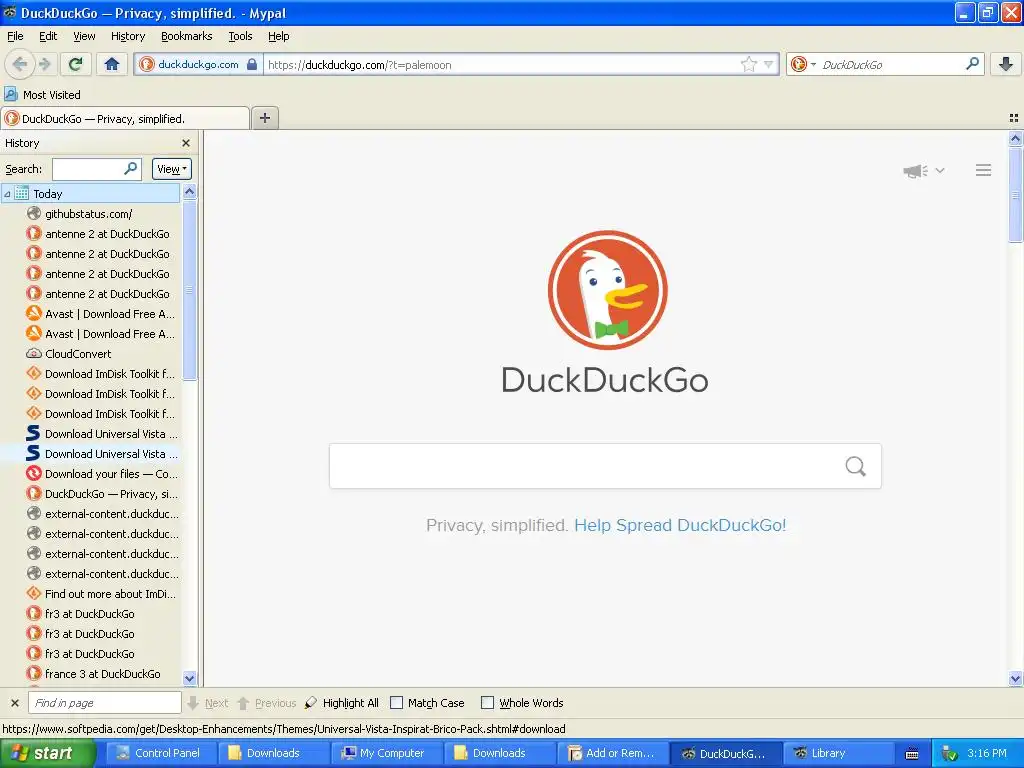Toggle the Whole Words checkbox
Viewport: 1024px width, 768px height.
[487, 703]
